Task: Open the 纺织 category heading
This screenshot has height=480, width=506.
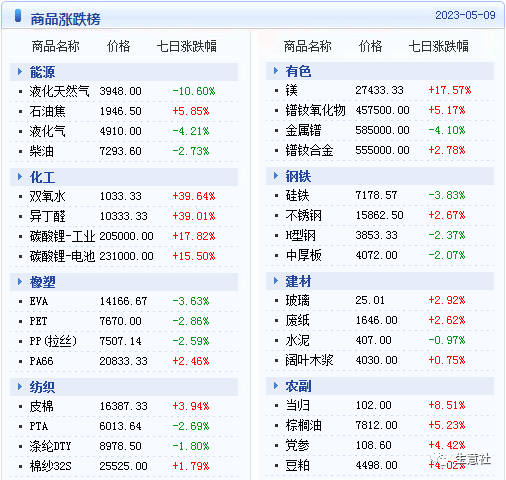Action: [x=42, y=387]
